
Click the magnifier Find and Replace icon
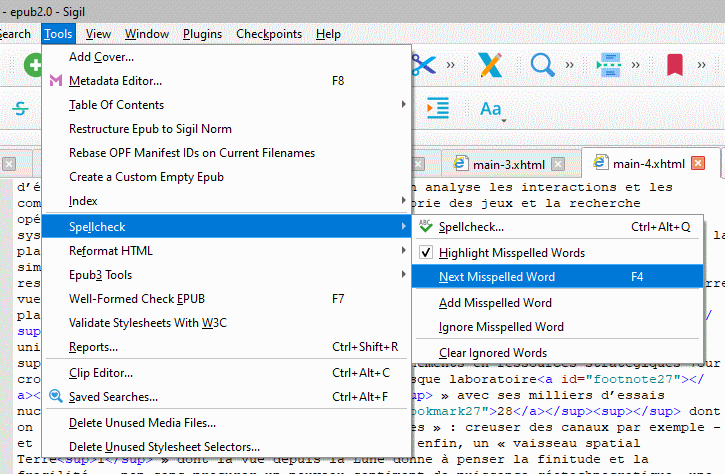point(543,65)
